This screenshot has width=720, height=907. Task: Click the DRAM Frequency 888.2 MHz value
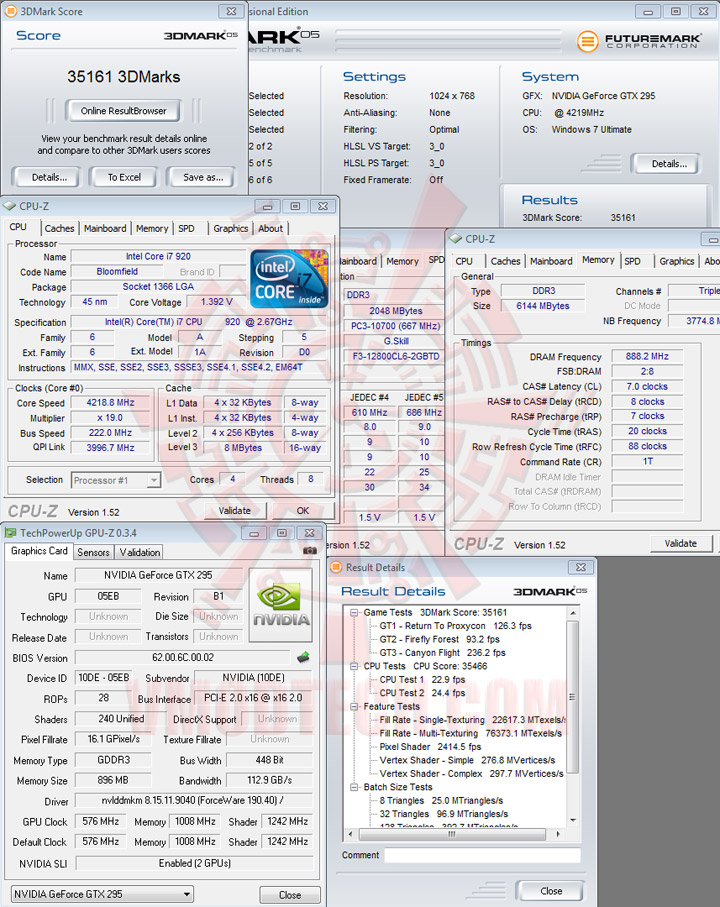647,356
